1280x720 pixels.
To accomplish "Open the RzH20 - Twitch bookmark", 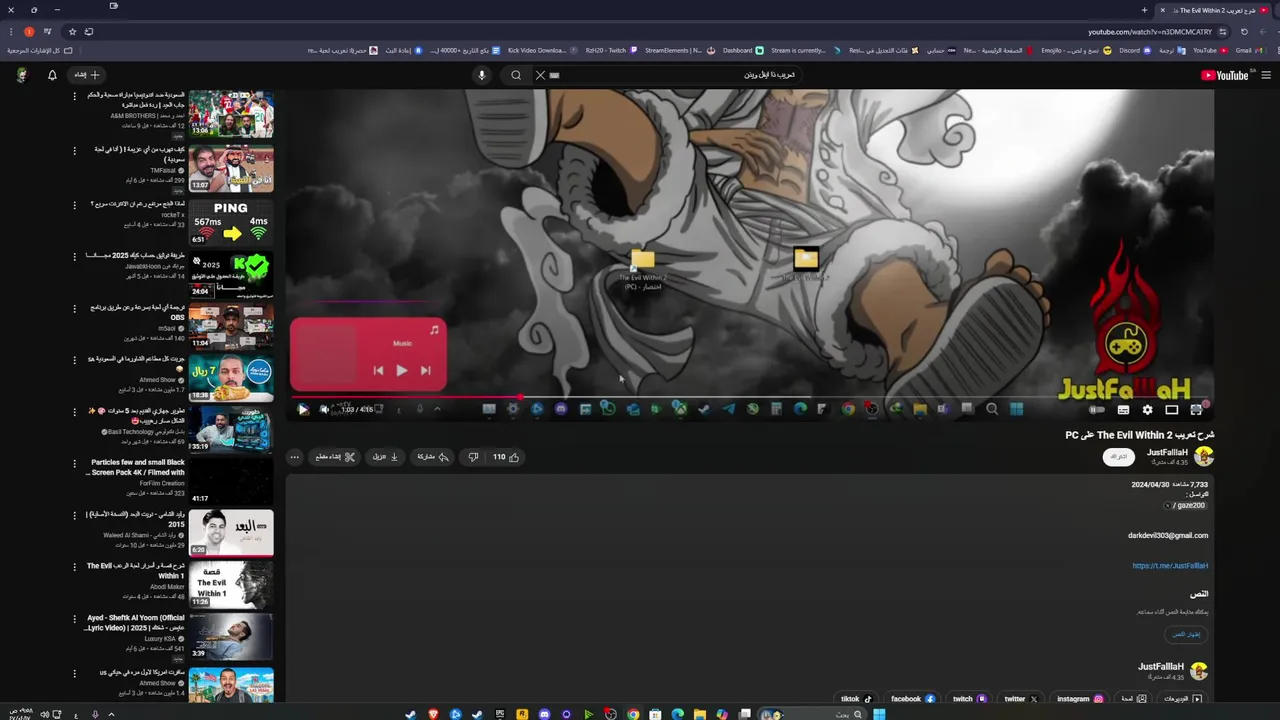I will tap(610, 50).
